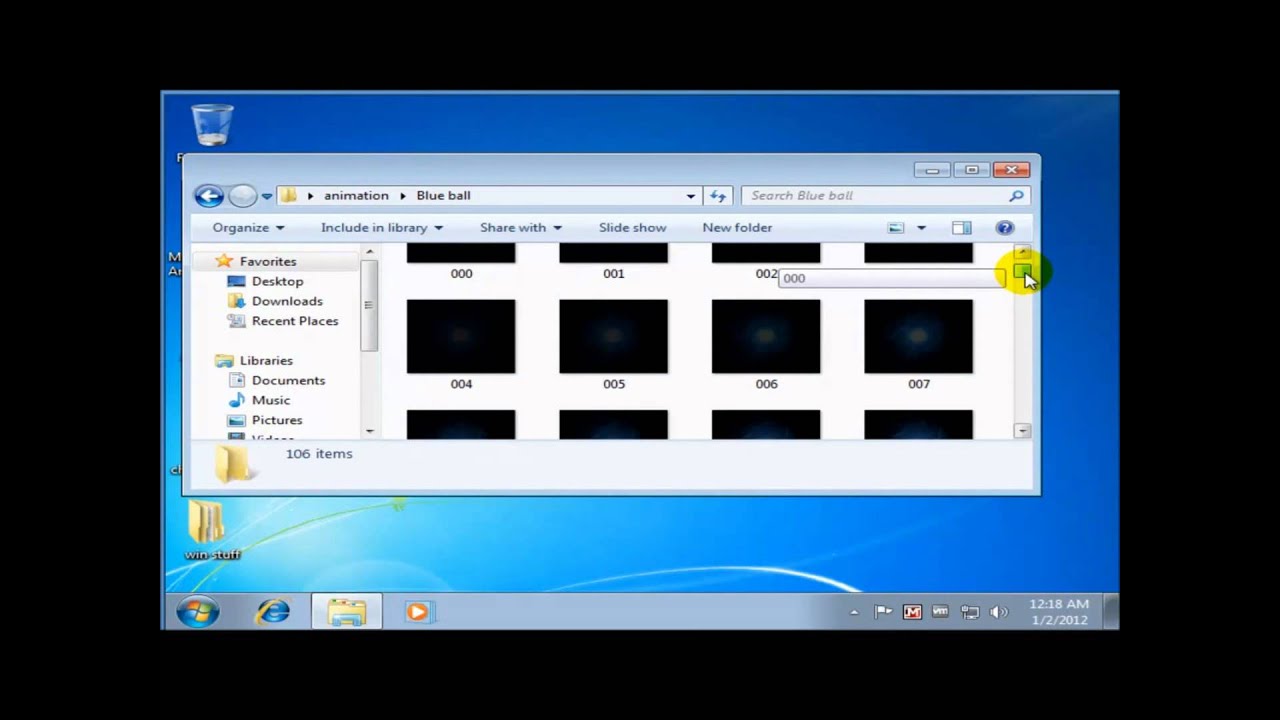Open Explorer help question mark icon

tap(1005, 228)
